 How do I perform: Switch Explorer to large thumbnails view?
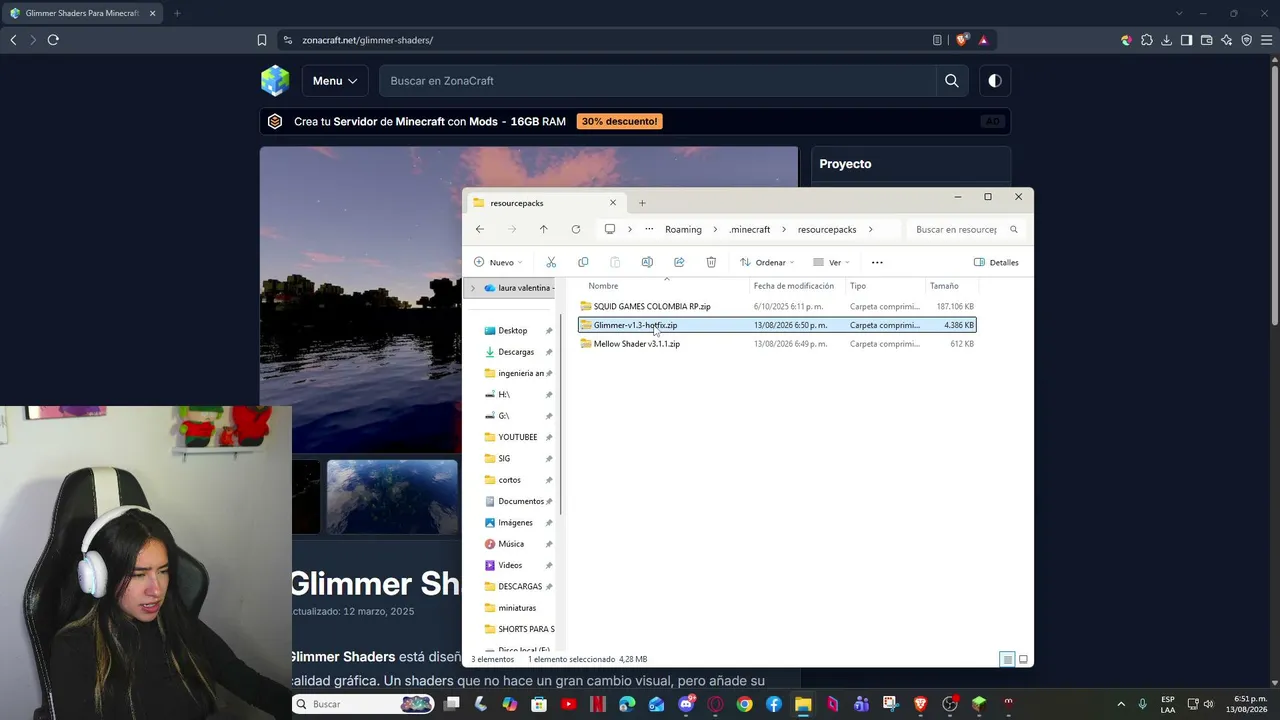click(1023, 659)
